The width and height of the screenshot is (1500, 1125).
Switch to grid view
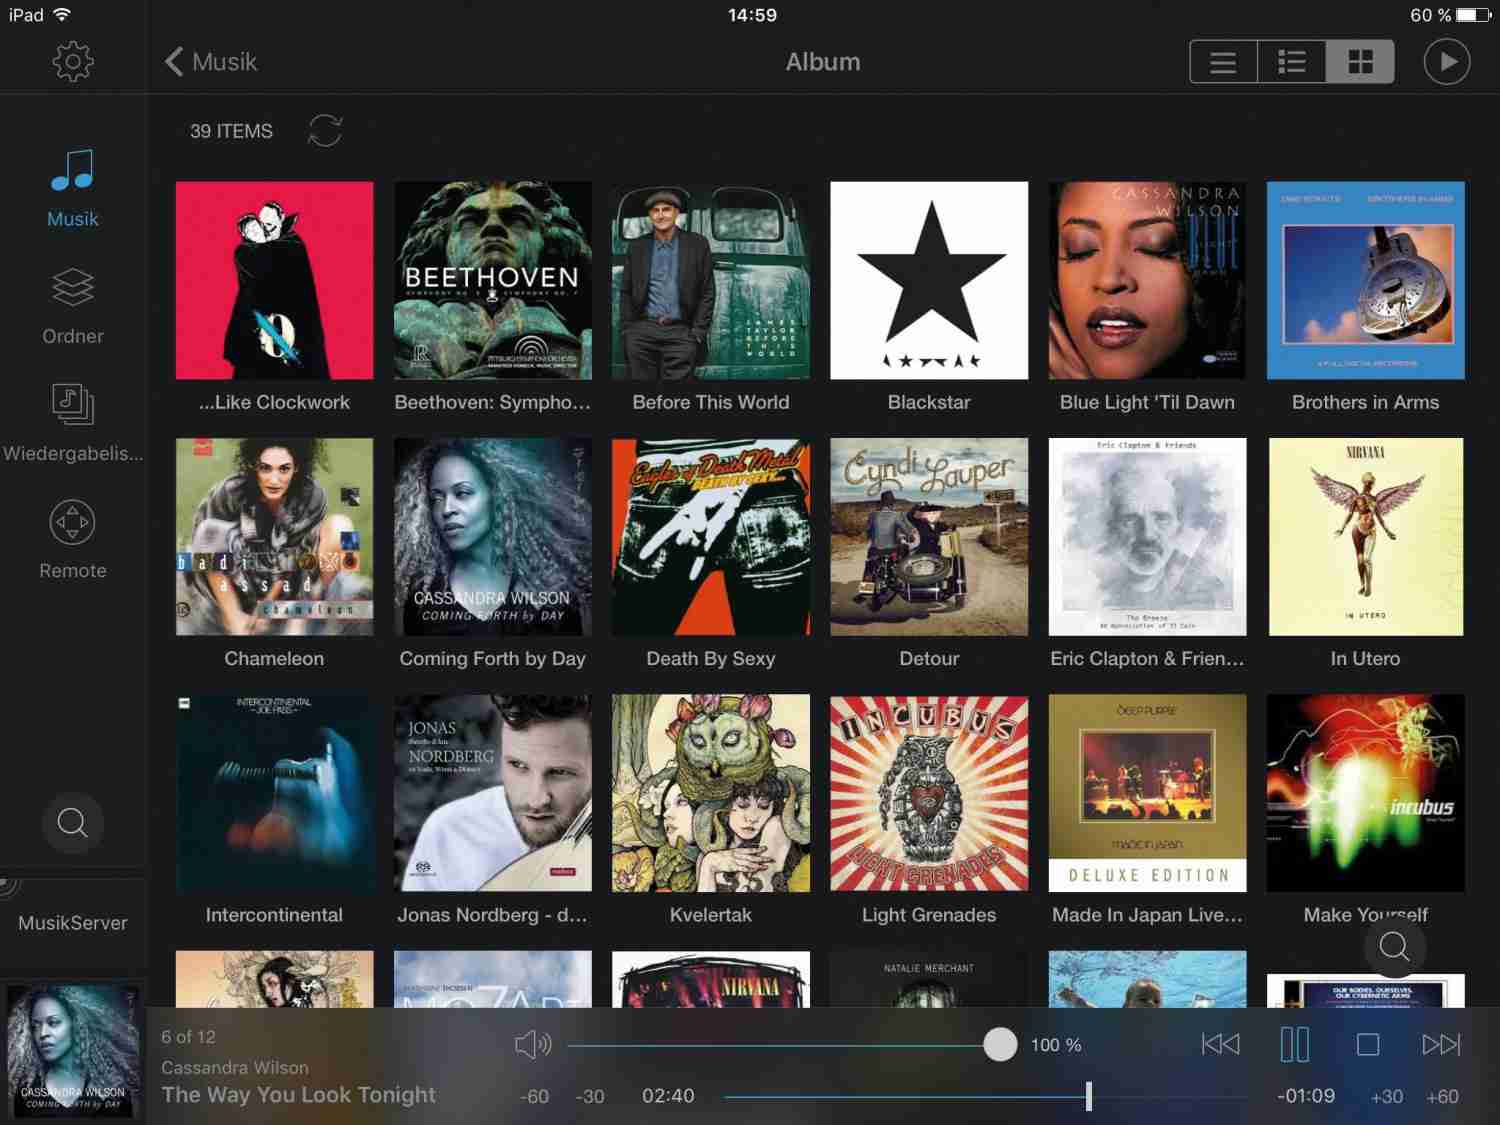point(1360,62)
